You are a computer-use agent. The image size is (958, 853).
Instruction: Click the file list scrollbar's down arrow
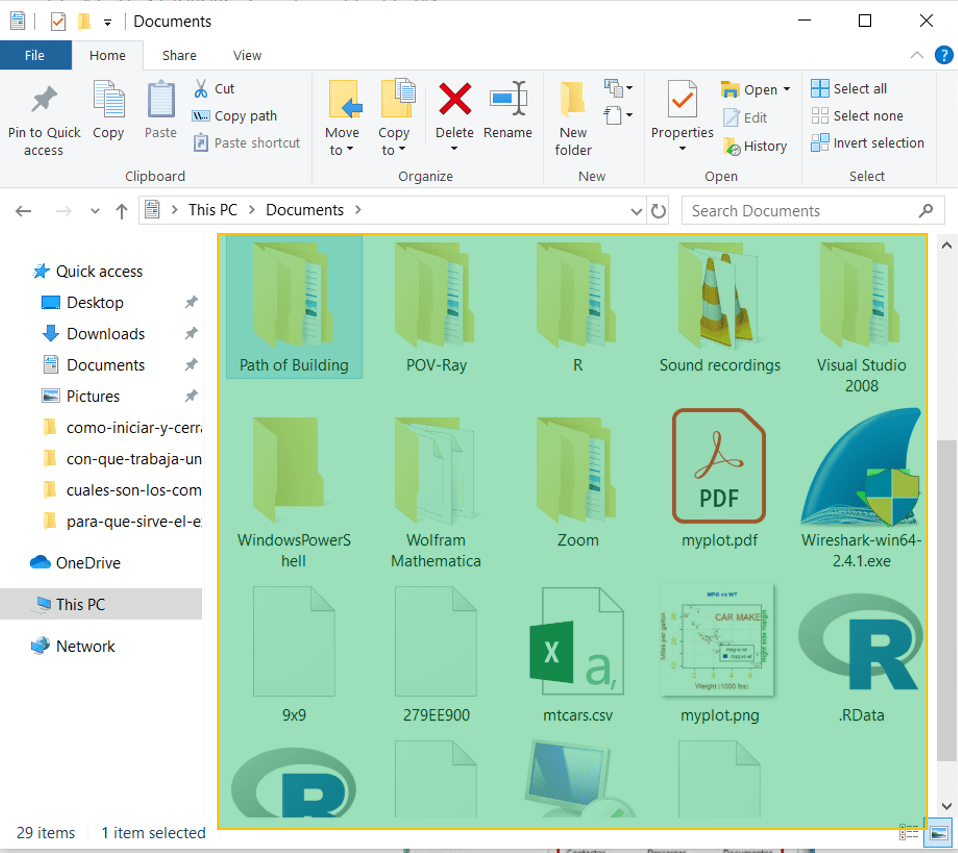(946, 806)
